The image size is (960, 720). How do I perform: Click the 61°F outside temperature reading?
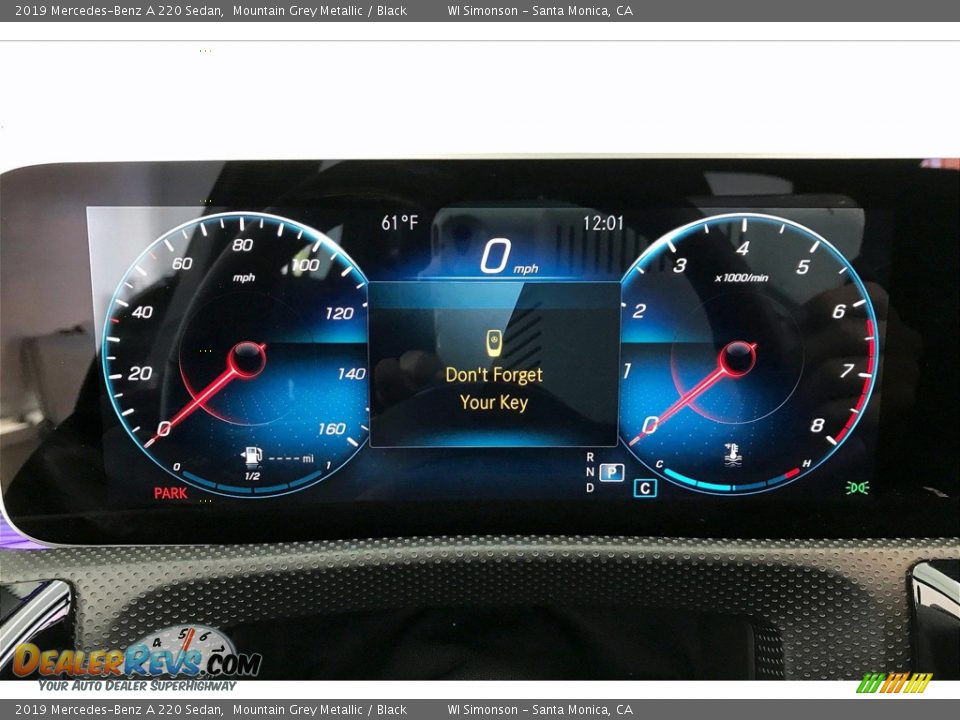[x=400, y=223]
